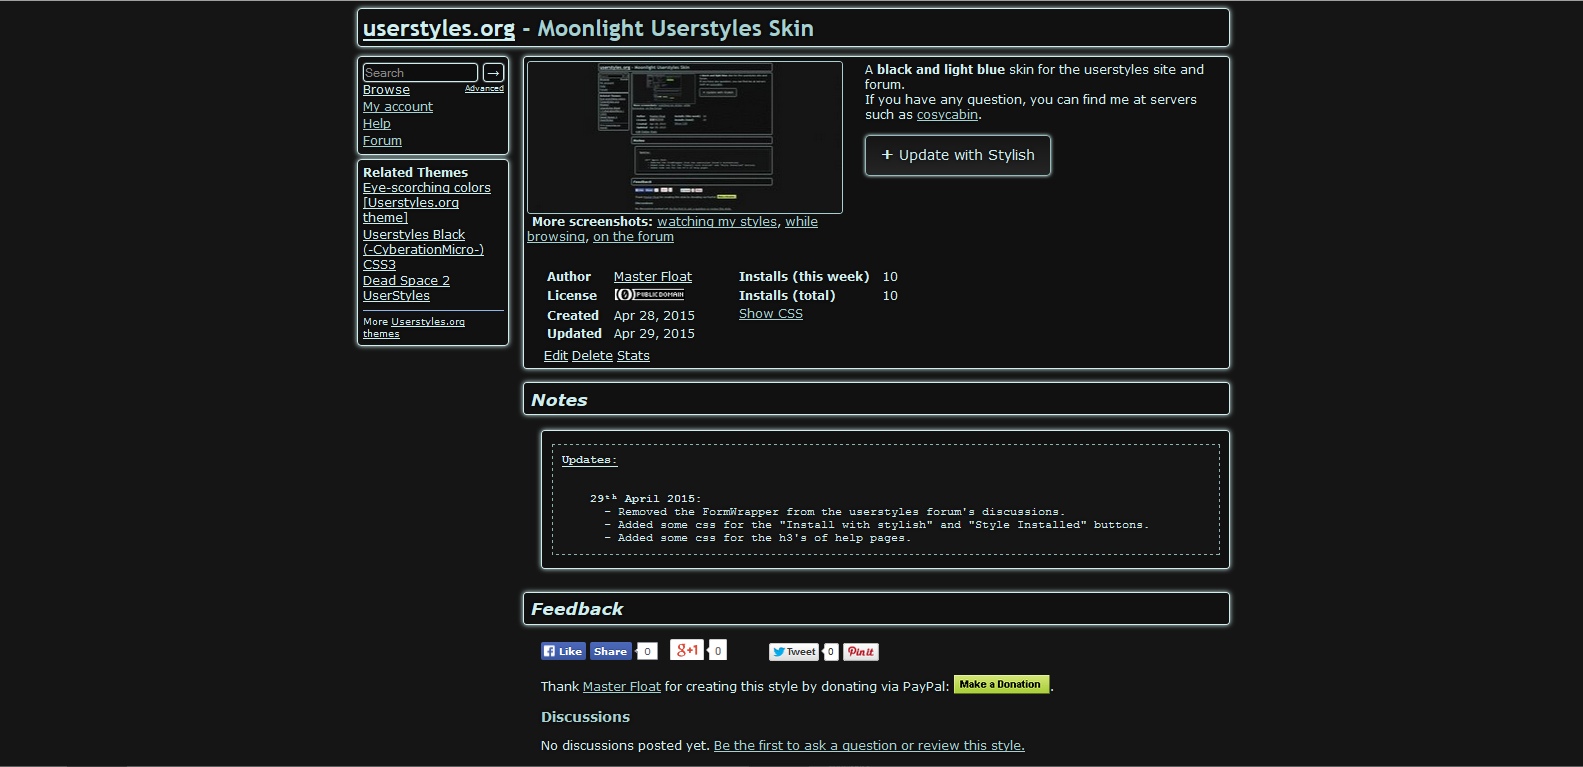Click the Facebook Share button
The image size is (1583, 767).
pos(610,651)
